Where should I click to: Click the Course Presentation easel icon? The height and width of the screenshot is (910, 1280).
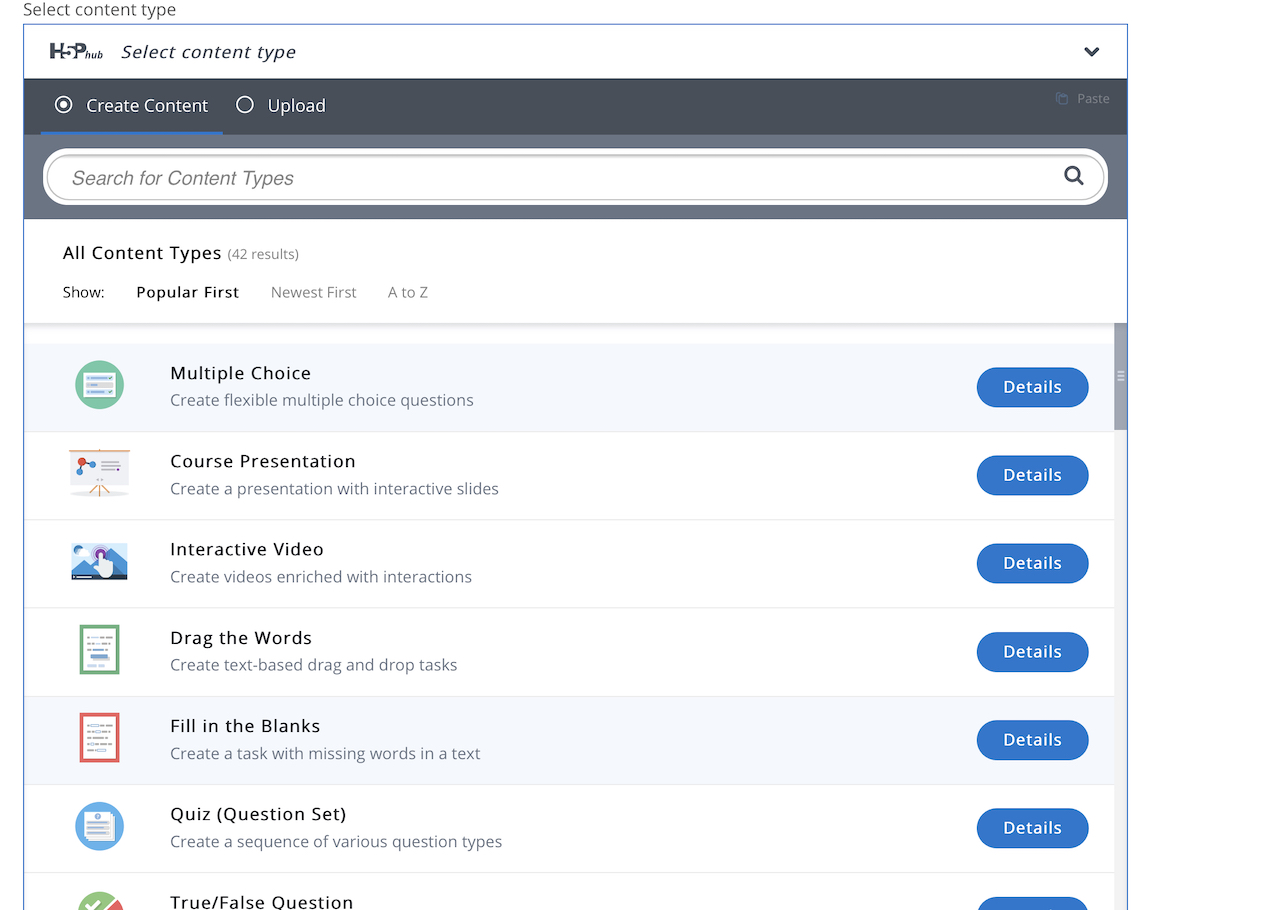99,473
